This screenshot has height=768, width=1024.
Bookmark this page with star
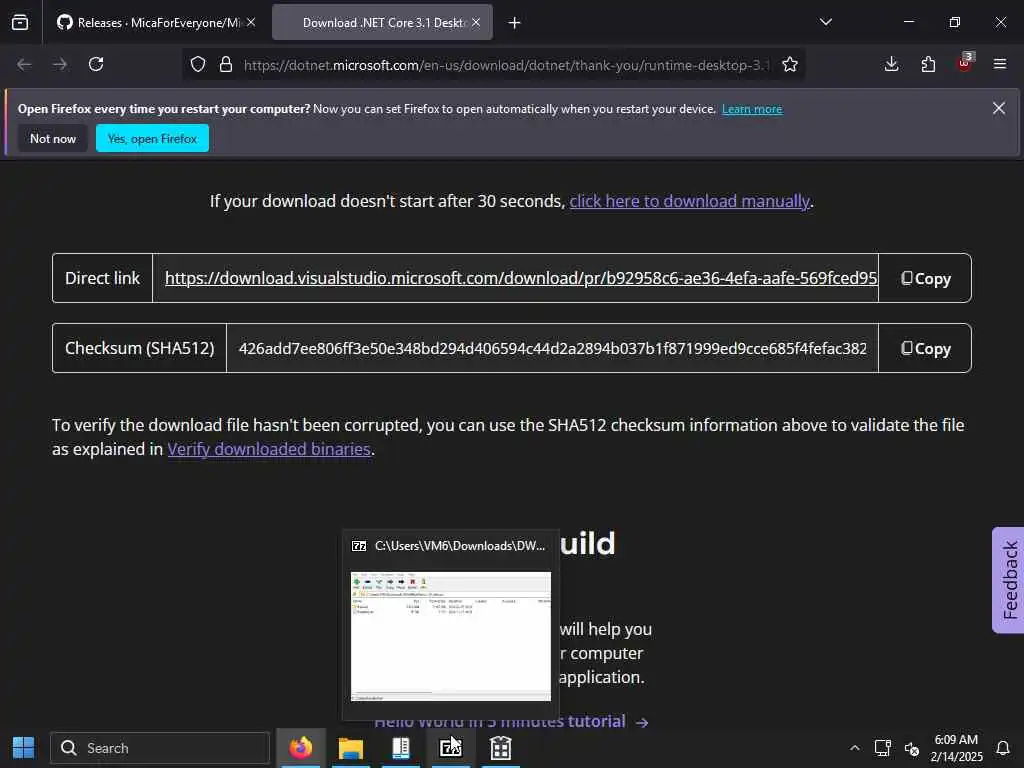[790, 65]
